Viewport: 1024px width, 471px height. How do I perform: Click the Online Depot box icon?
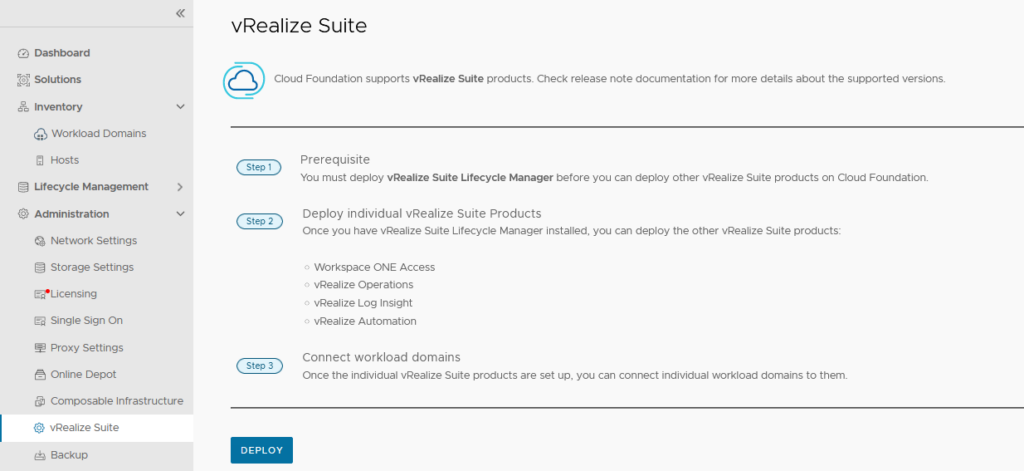point(40,374)
